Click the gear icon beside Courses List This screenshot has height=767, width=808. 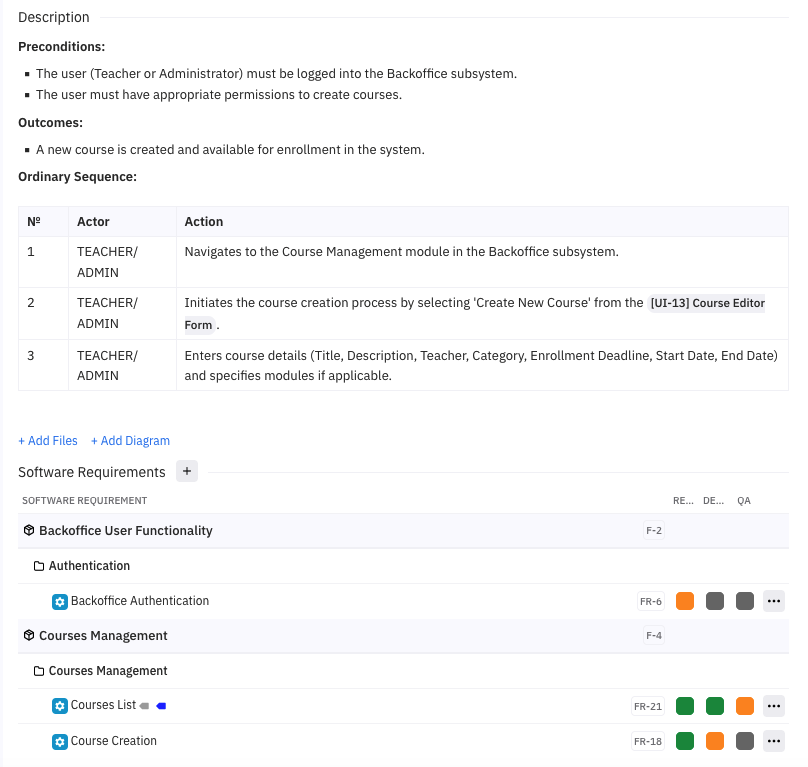(x=60, y=706)
